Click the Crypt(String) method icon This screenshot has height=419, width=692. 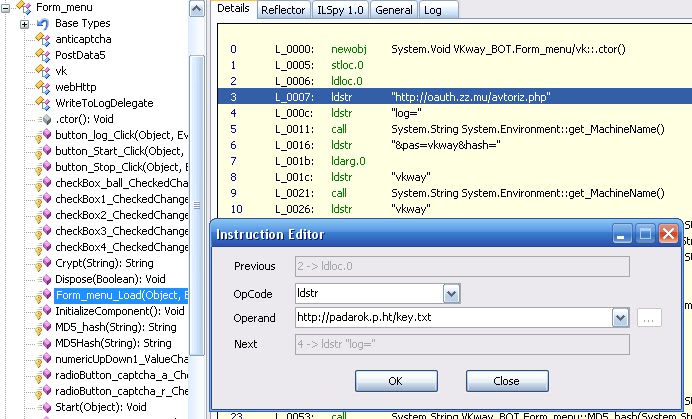tap(44, 263)
